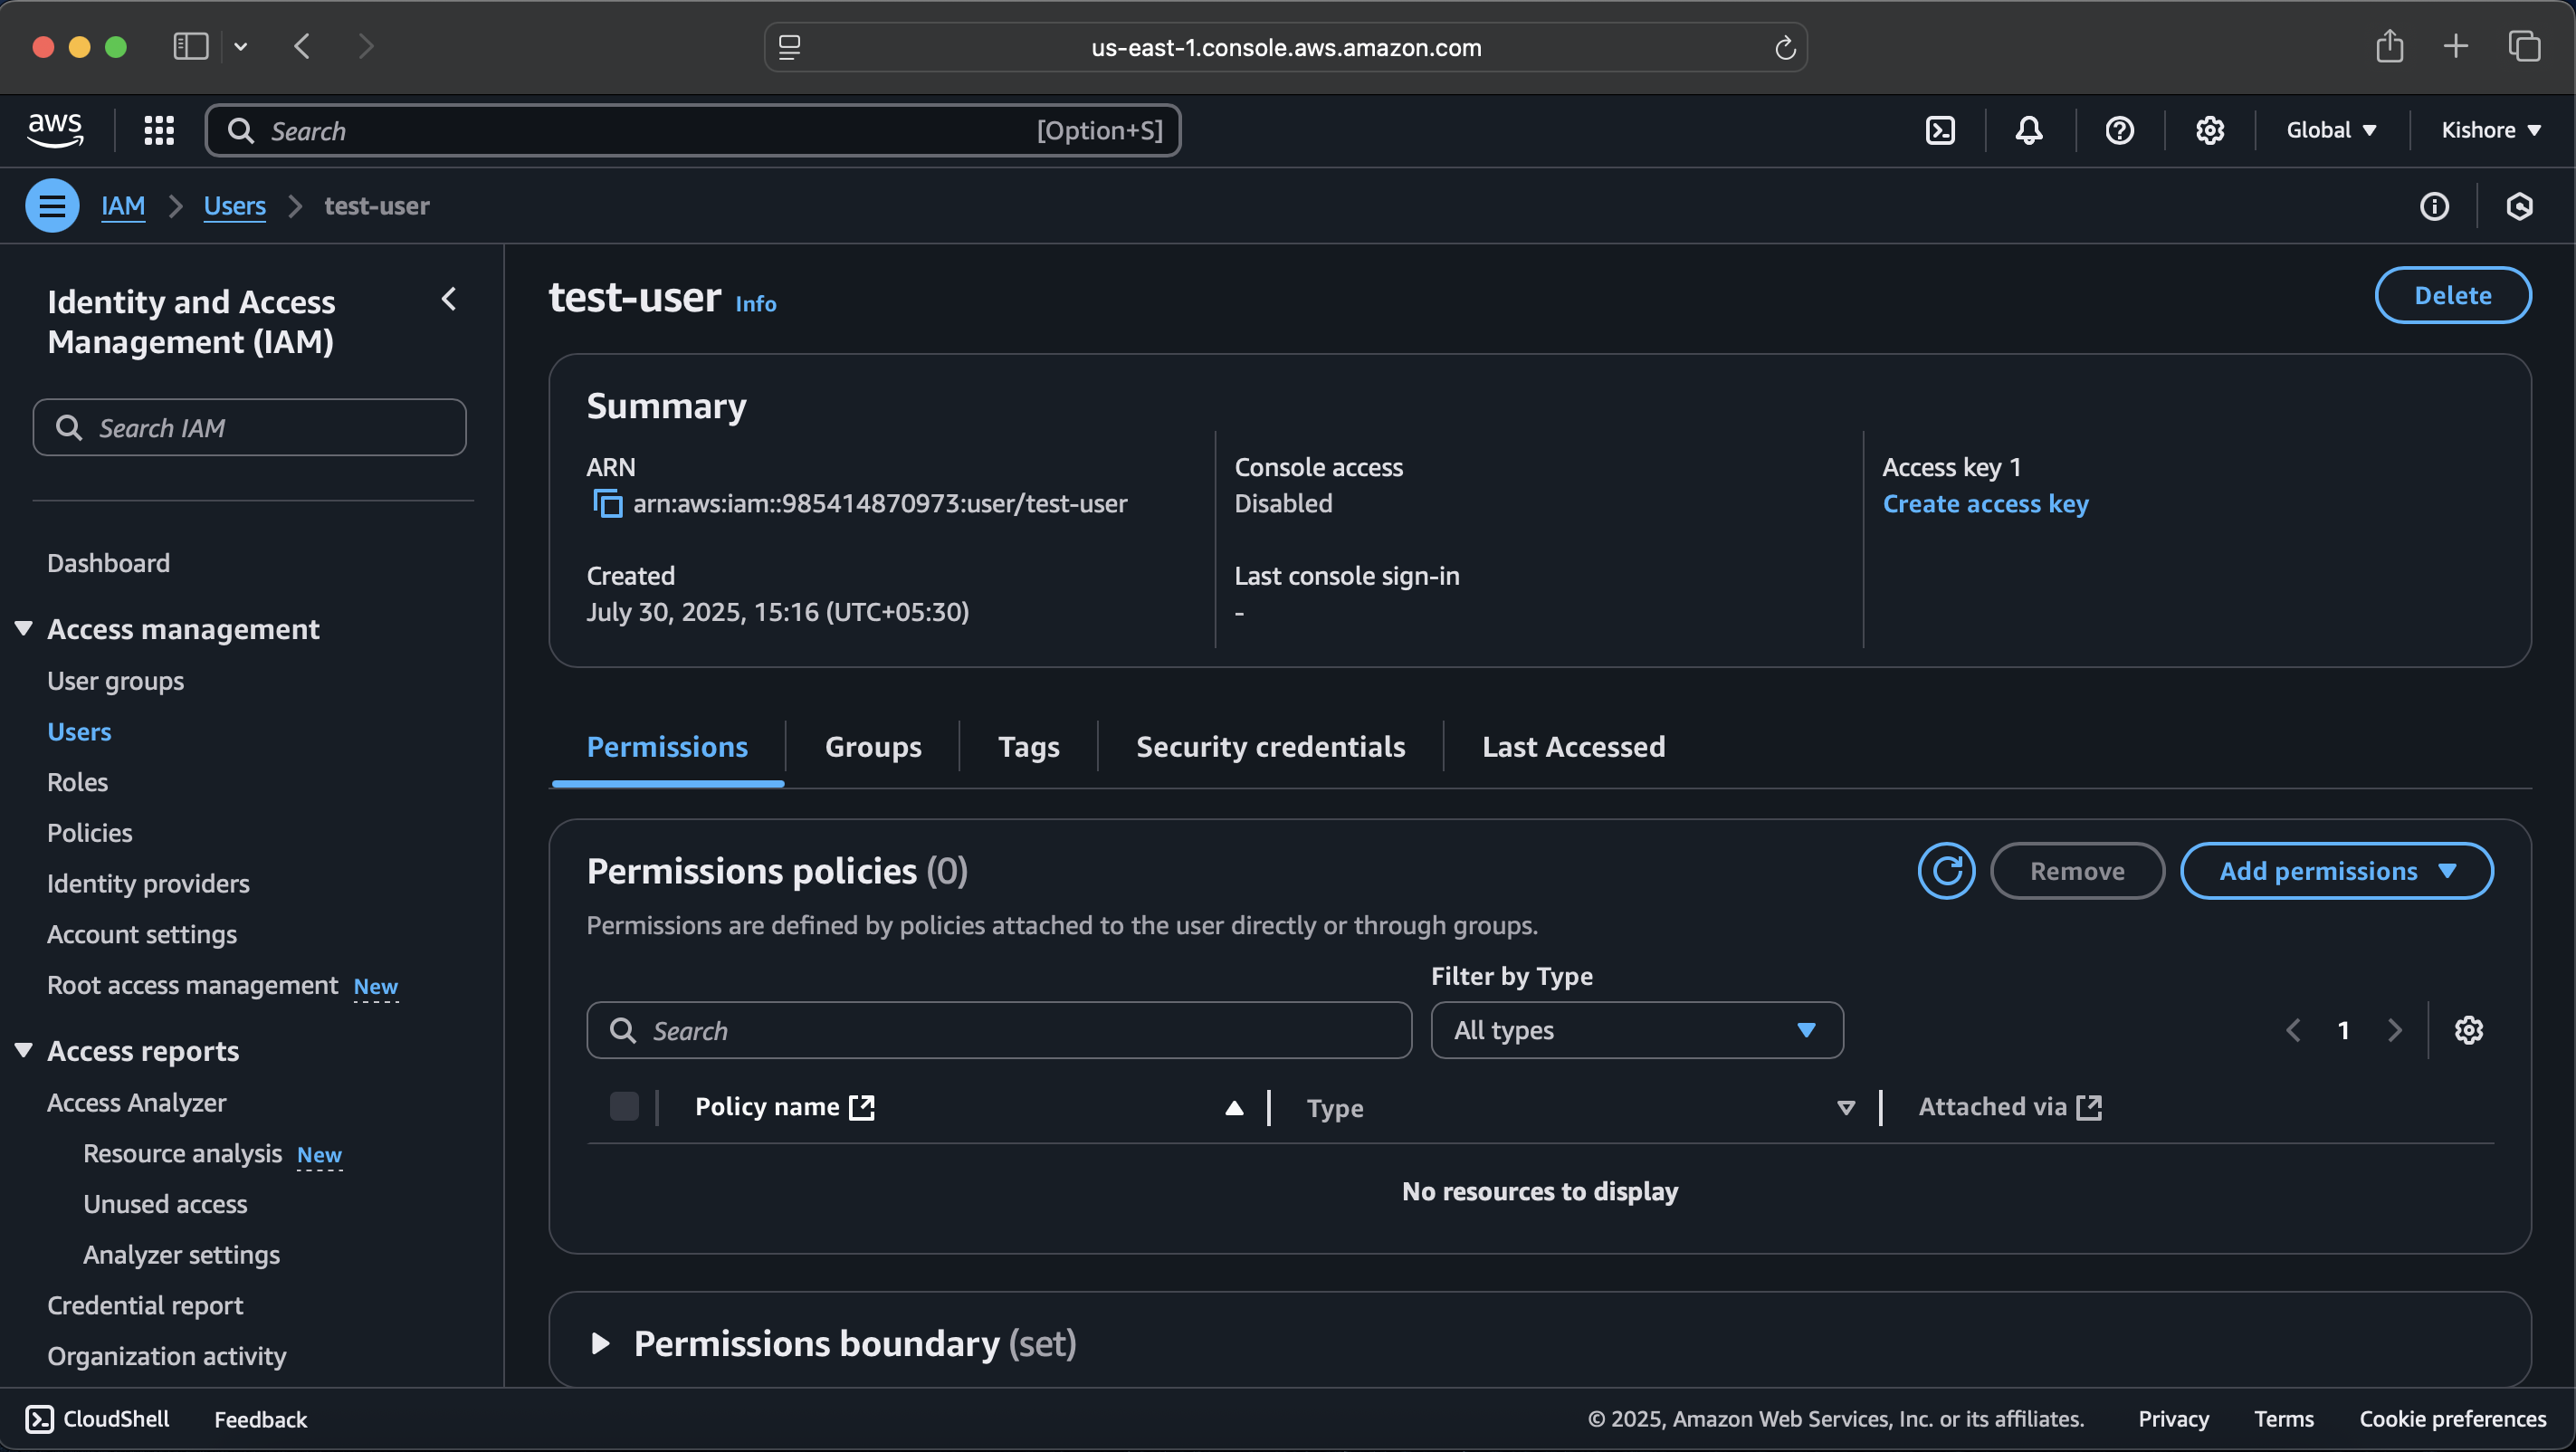Viewport: 2576px width, 1452px height.
Task: Open the help question mark menu
Action: (x=2119, y=130)
